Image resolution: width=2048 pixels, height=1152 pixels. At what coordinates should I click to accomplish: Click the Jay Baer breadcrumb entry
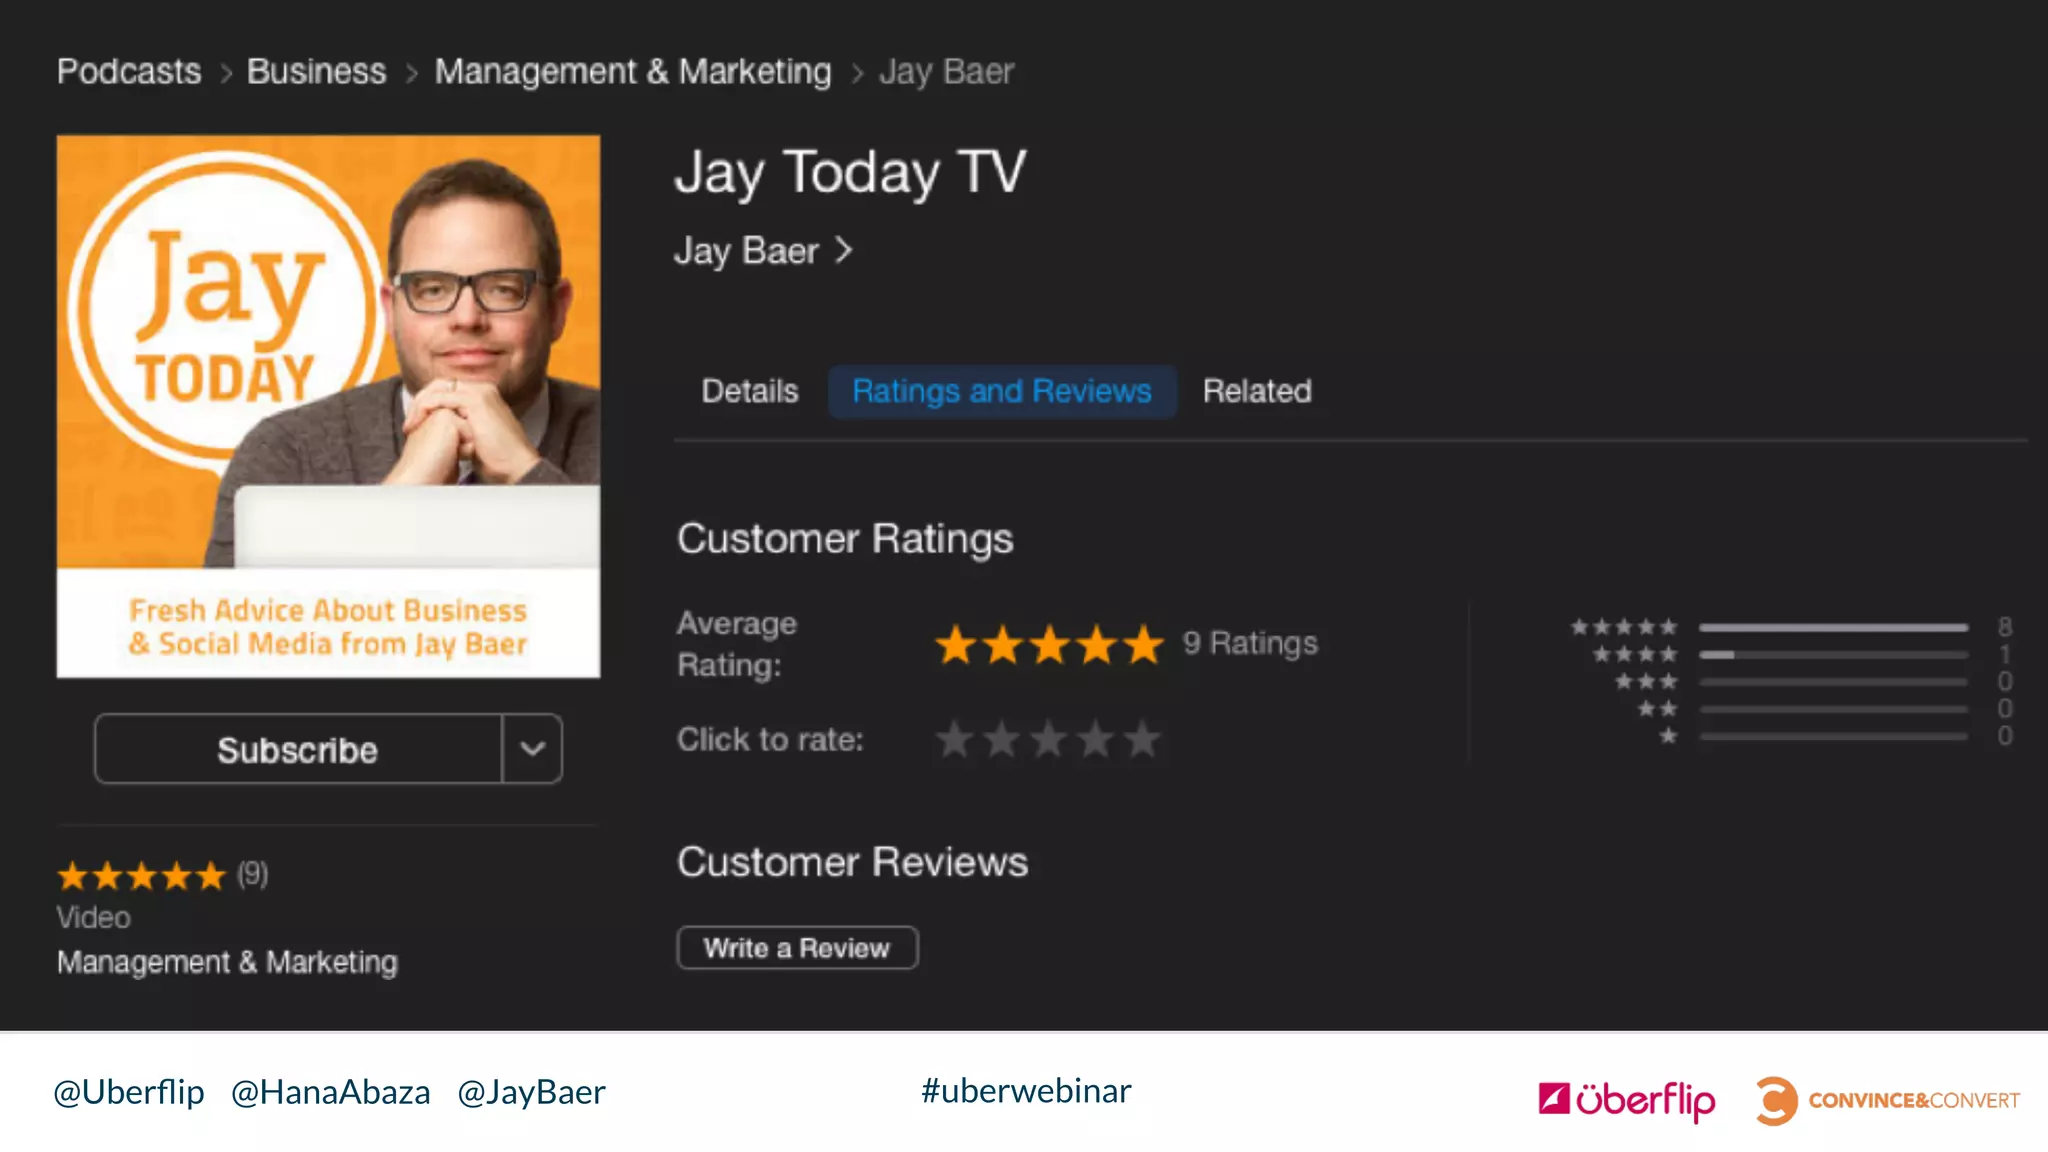click(946, 71)
